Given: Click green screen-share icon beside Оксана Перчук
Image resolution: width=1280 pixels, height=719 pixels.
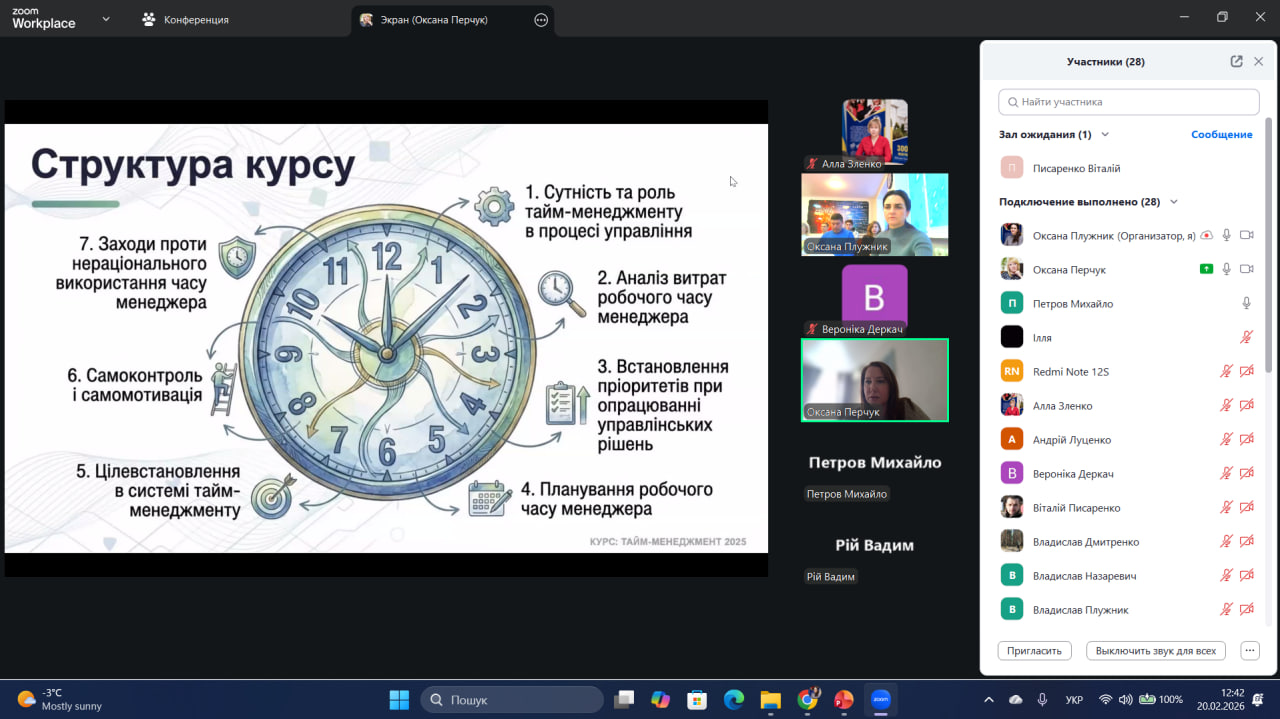Looking at the screenshot, I should point(1207,269).
